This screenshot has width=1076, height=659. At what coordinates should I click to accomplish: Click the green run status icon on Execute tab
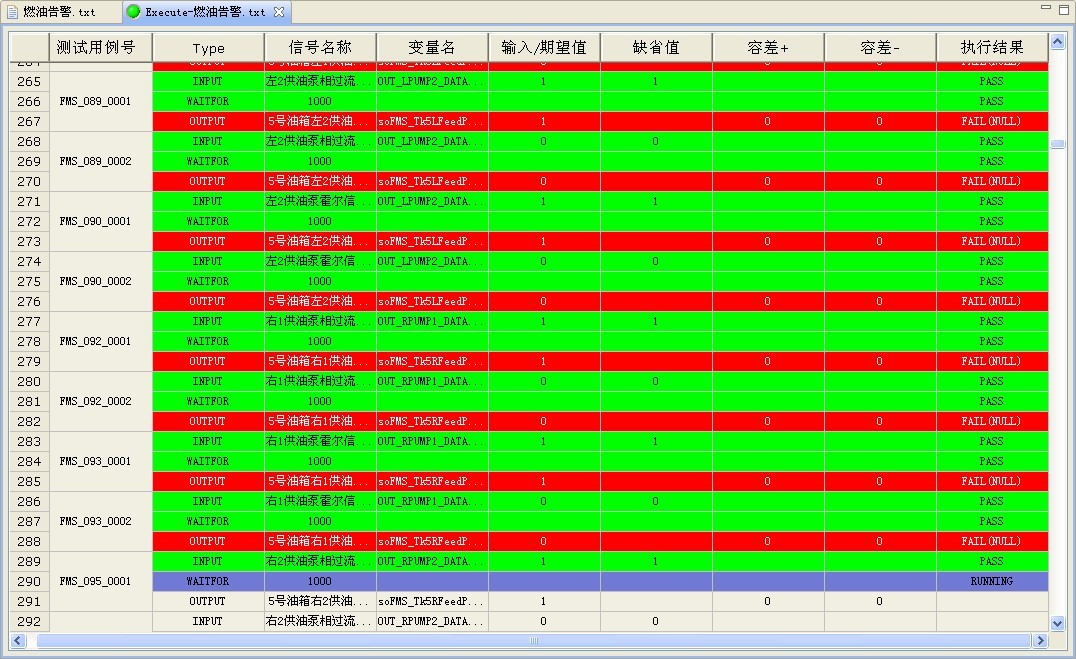pyautogui.click(x=134, y=12)
